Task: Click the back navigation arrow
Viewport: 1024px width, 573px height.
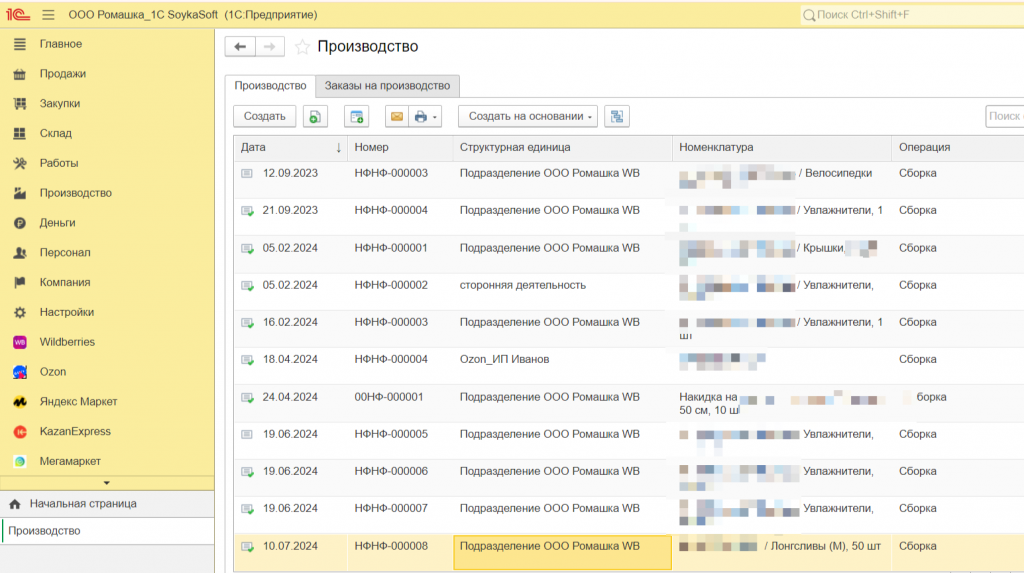Action: pyautogui.click(x=240, y=47)
